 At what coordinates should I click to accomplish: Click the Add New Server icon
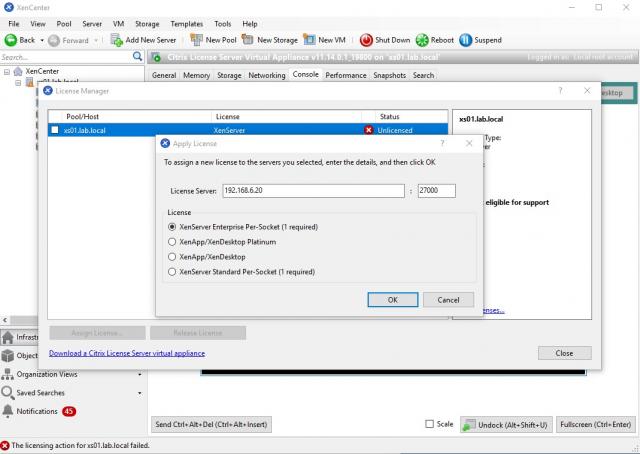tap(116, 40)
